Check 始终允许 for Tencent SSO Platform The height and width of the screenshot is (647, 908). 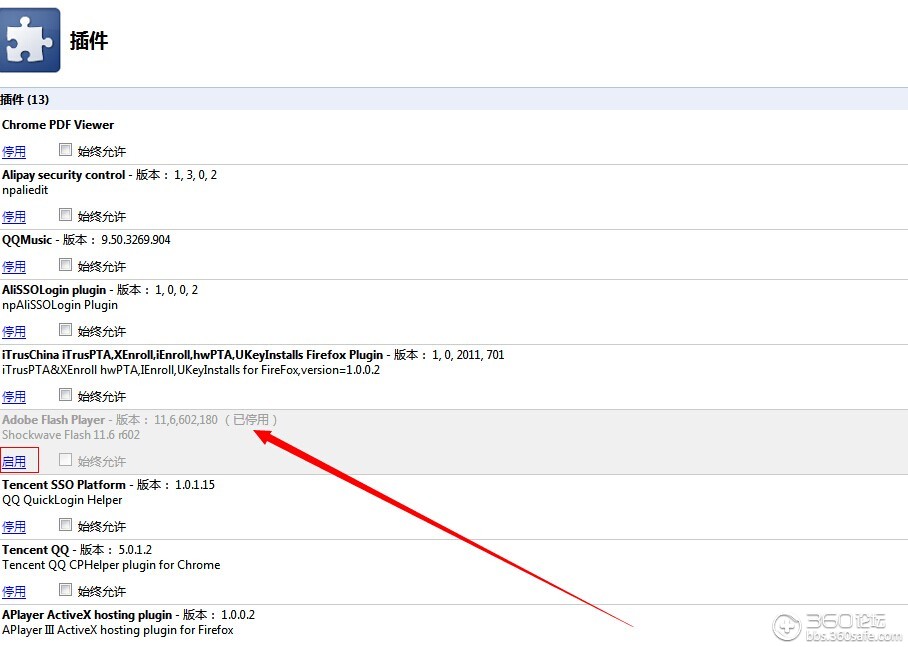click(x=65, y=525)
